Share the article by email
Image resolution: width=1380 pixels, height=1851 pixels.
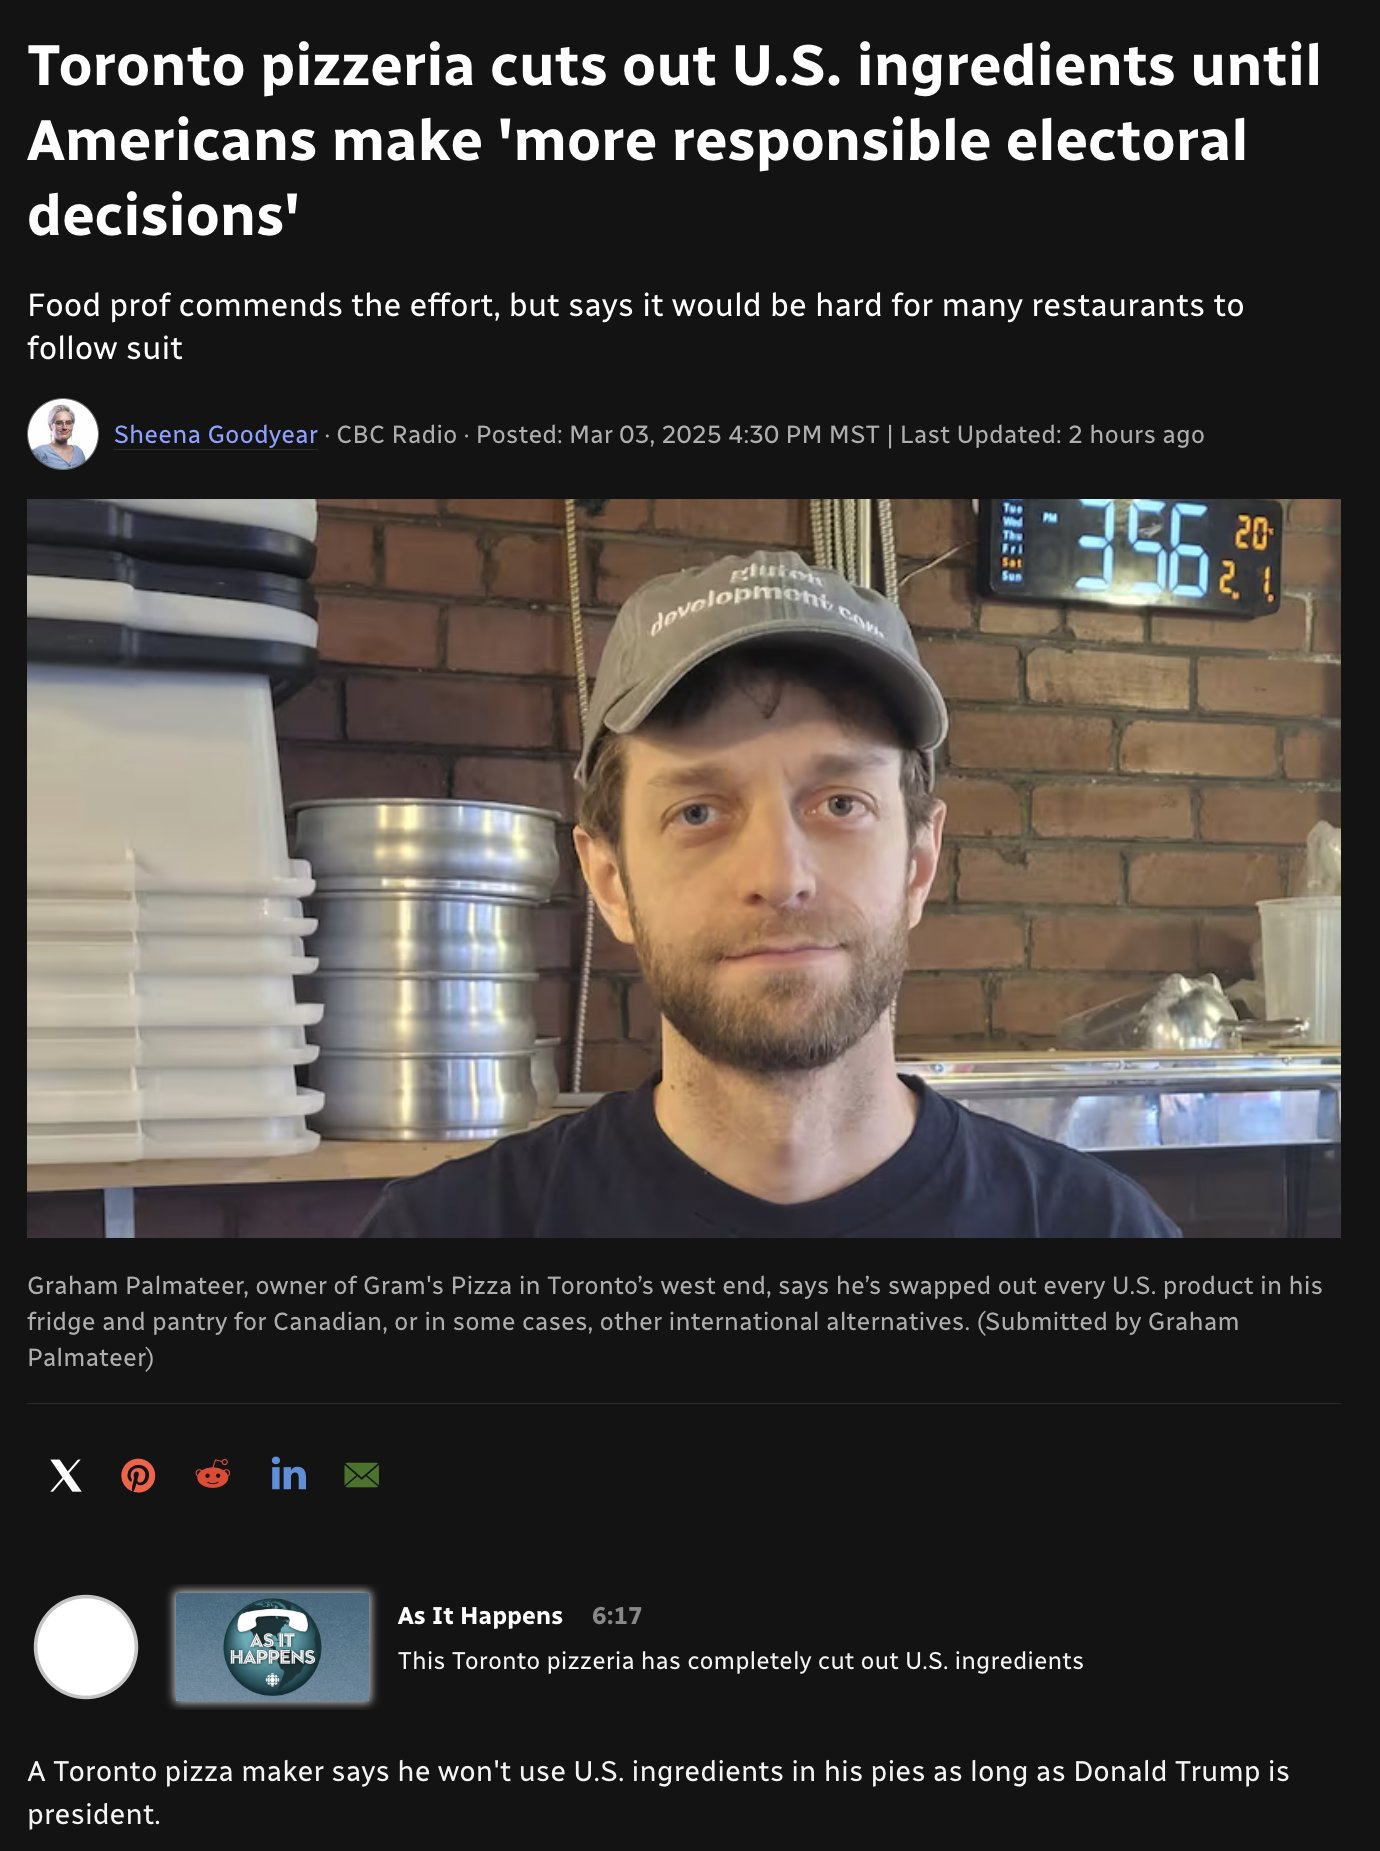361,1475
